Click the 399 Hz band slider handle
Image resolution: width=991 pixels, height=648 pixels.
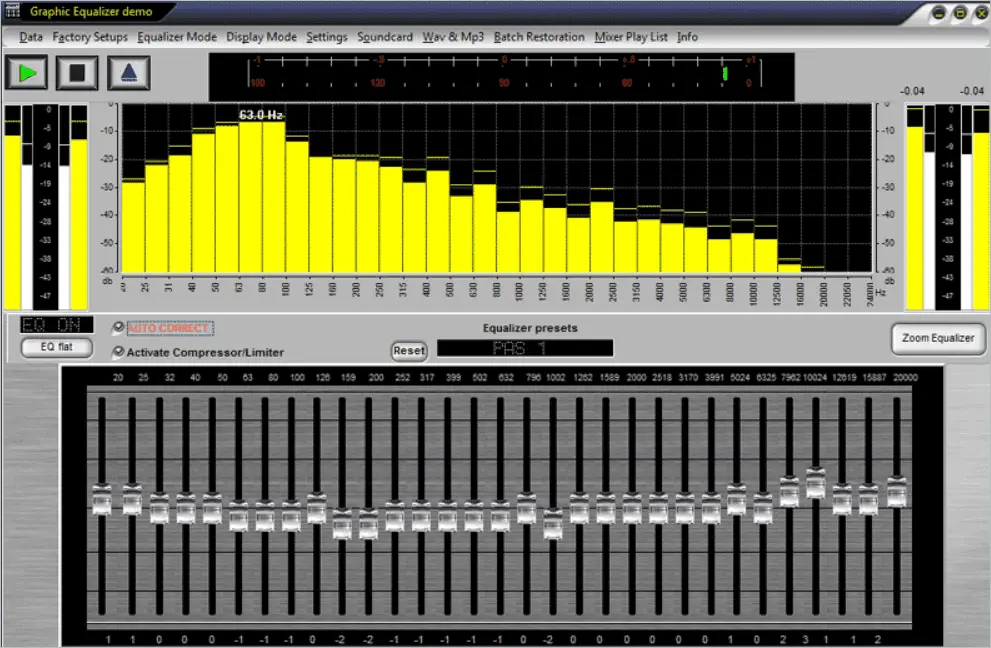tap(447, 517)
